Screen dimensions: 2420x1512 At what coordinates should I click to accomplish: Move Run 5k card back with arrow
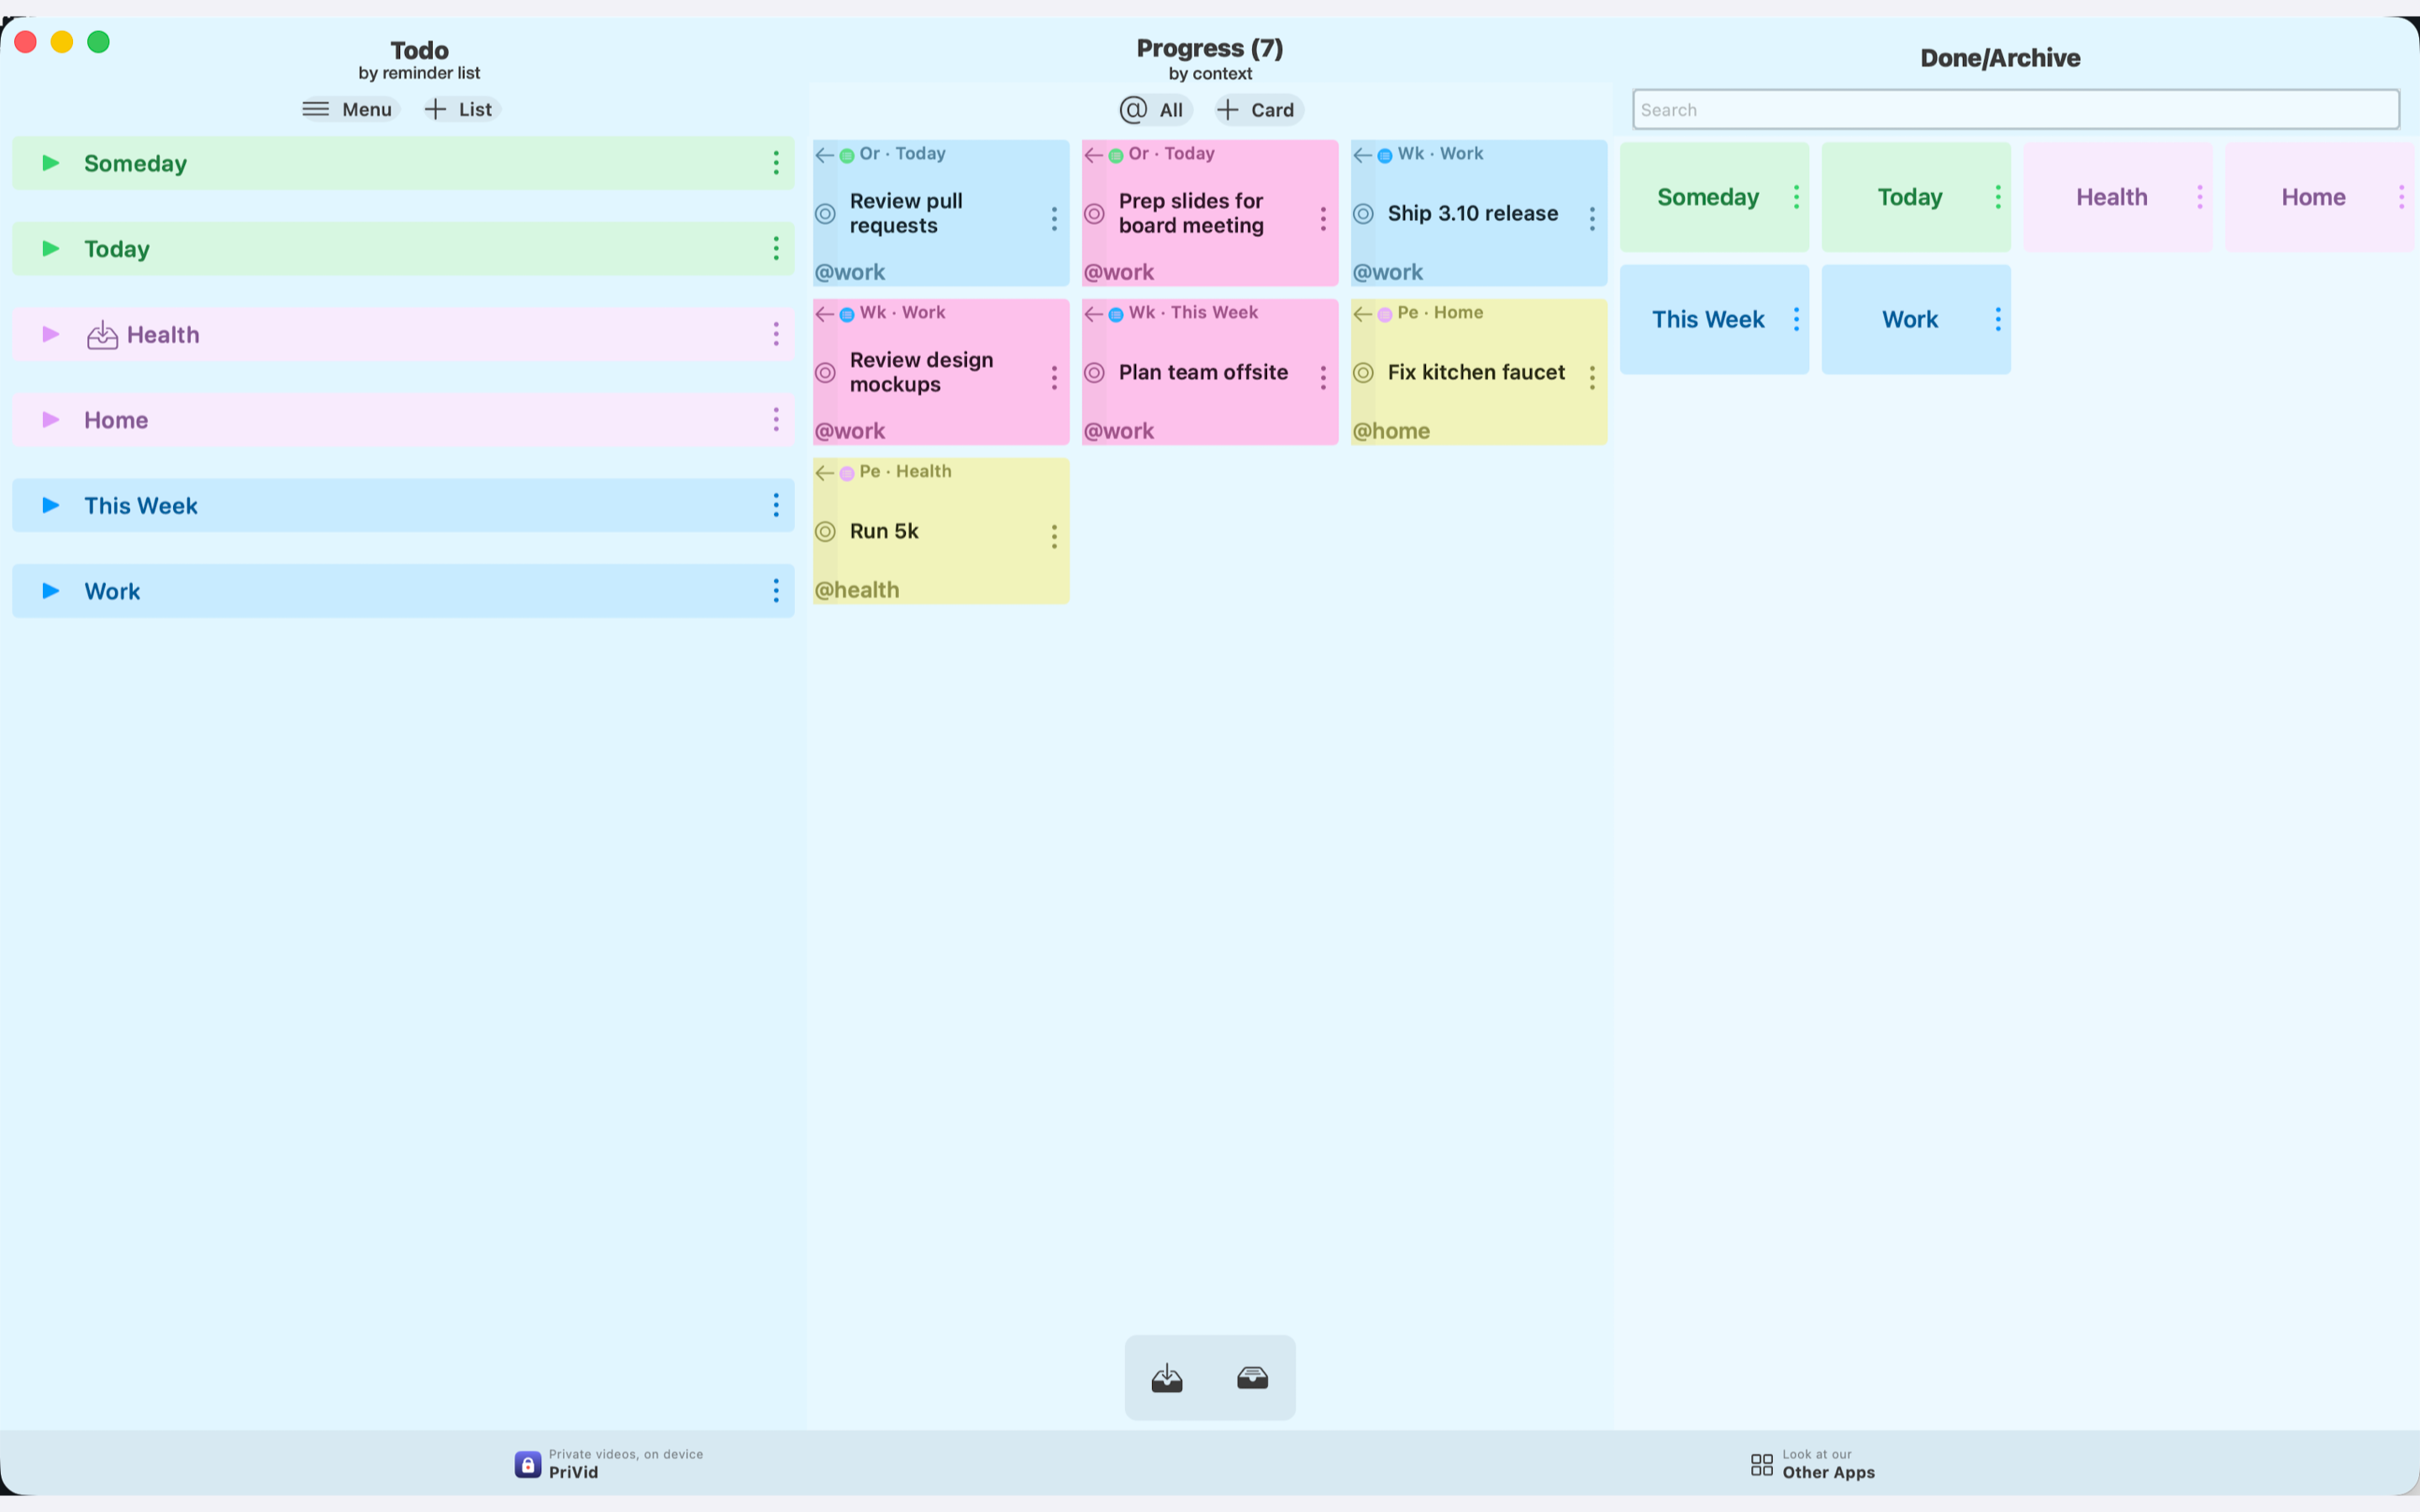tap(825, 473)
